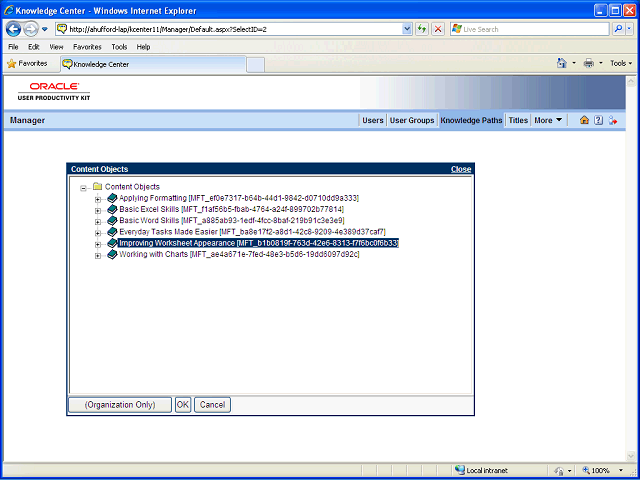Viewport: 640px width, 480px height.
Task: Expand the More menu
Action: [x=548, y=120]
